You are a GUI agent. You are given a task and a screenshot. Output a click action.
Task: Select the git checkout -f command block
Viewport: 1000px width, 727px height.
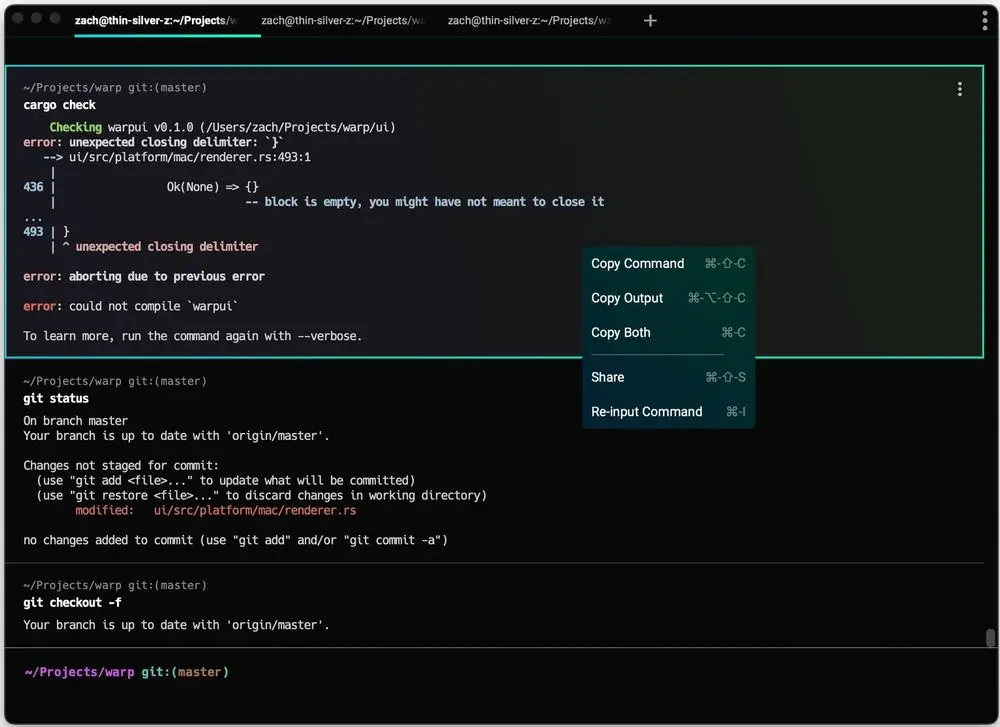(x=72, y=602)
